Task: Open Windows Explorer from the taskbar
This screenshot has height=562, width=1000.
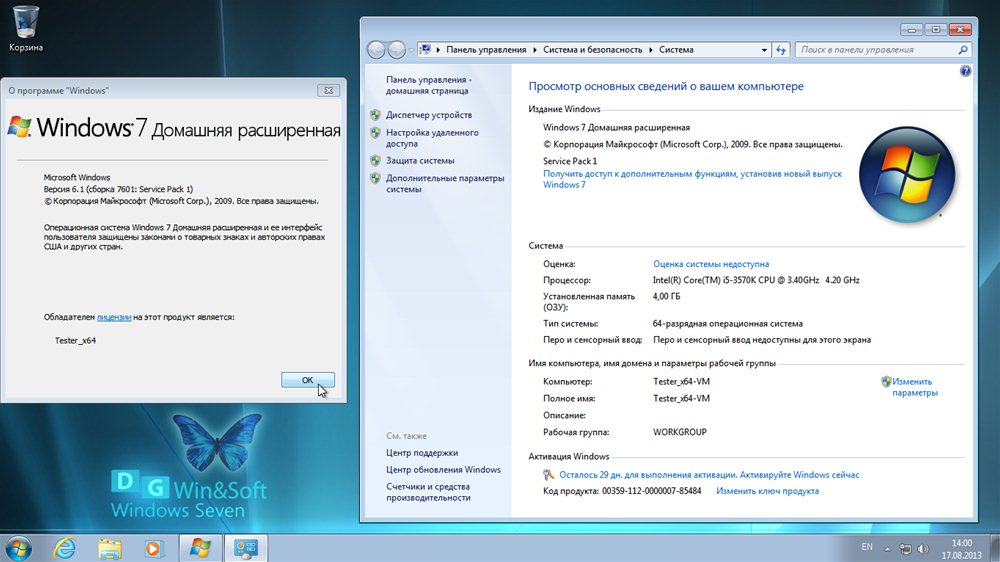Action: click(x=110, y=547)
